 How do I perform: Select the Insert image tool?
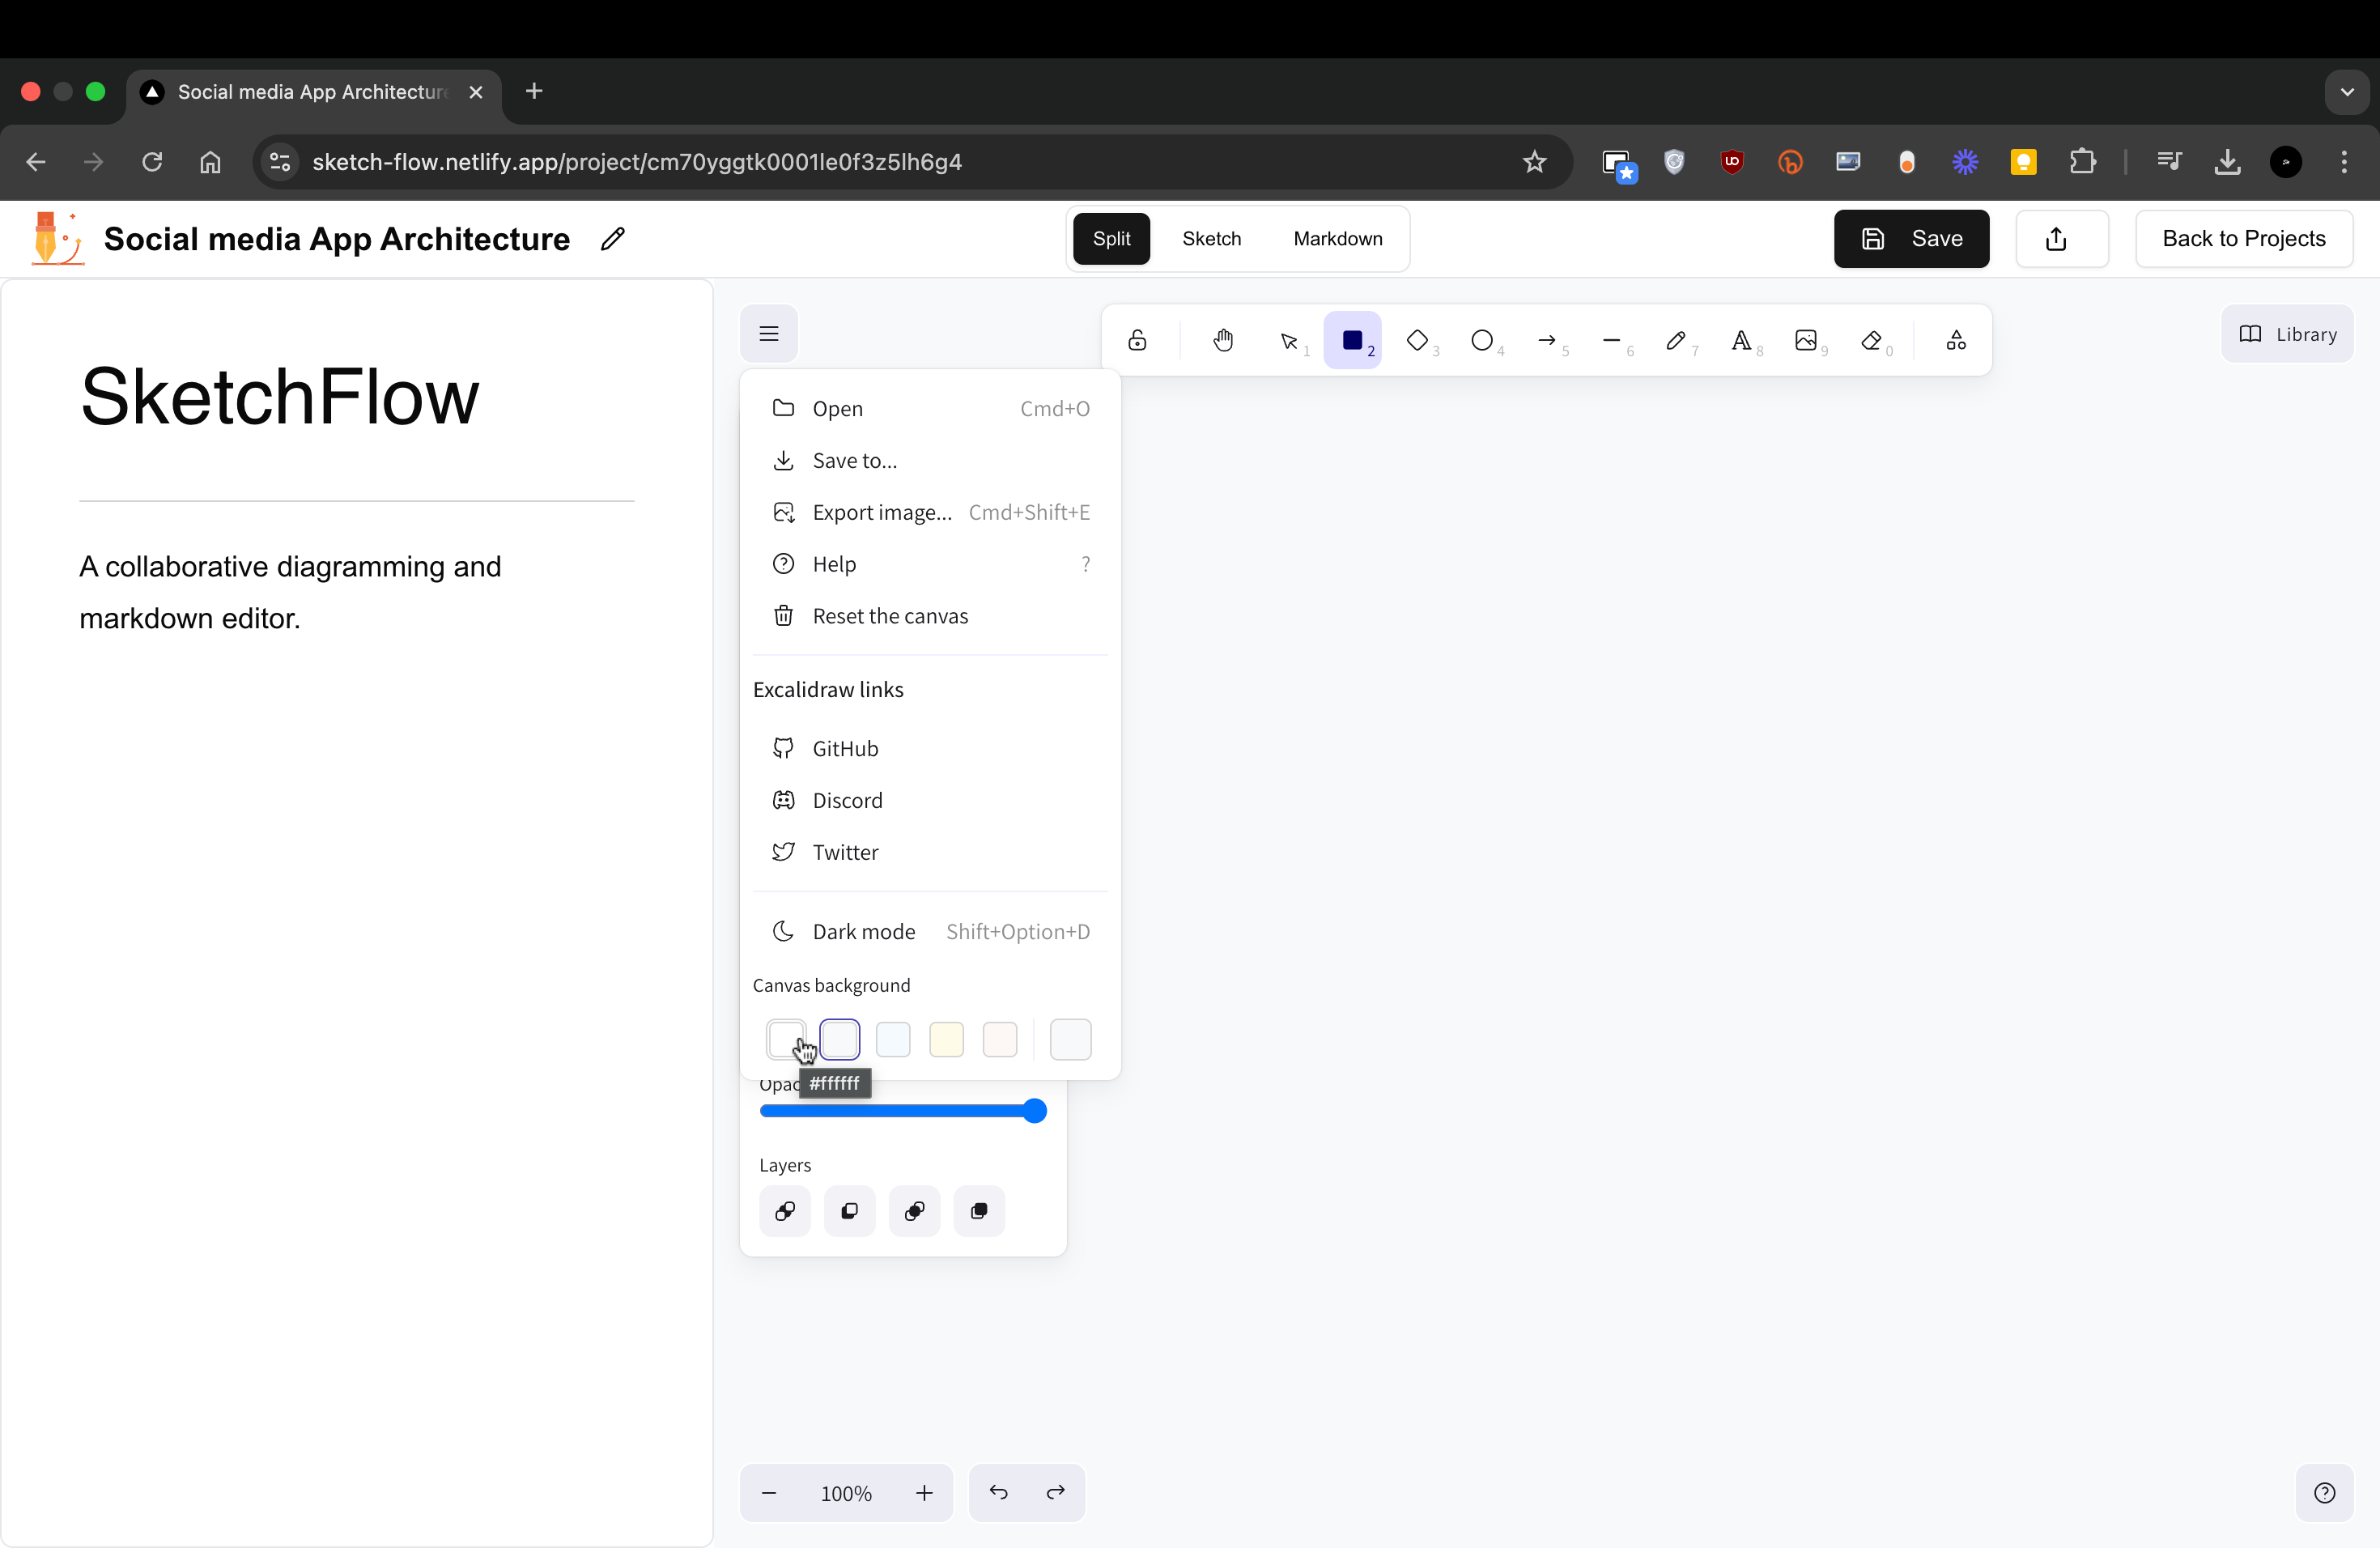1806,340
